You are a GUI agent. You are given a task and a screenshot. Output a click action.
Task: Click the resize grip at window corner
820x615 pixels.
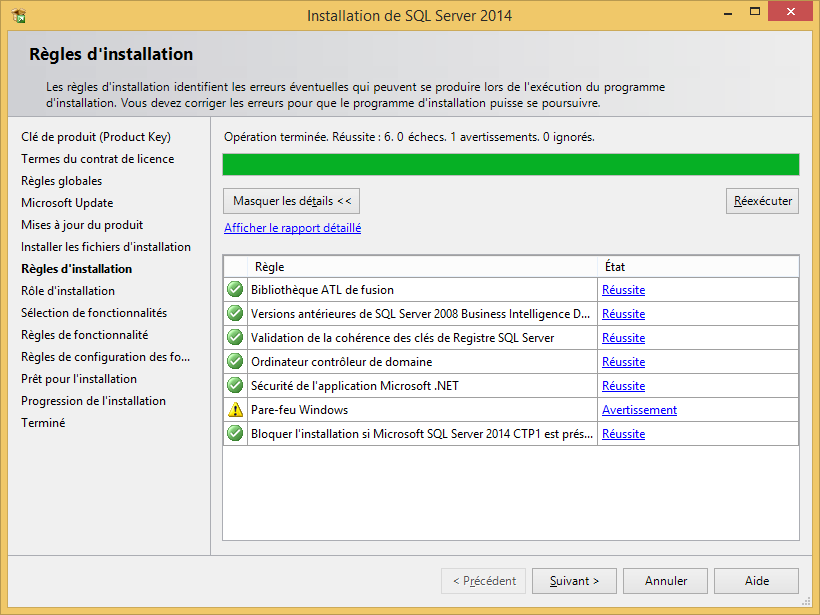[x=806, y=602]
